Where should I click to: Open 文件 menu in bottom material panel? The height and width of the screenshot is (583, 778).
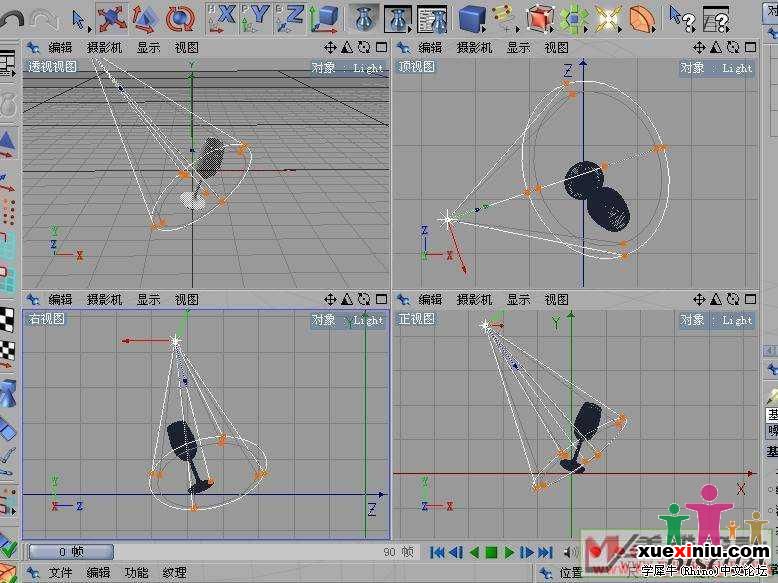pyautogui.click(x=60, y=573)
